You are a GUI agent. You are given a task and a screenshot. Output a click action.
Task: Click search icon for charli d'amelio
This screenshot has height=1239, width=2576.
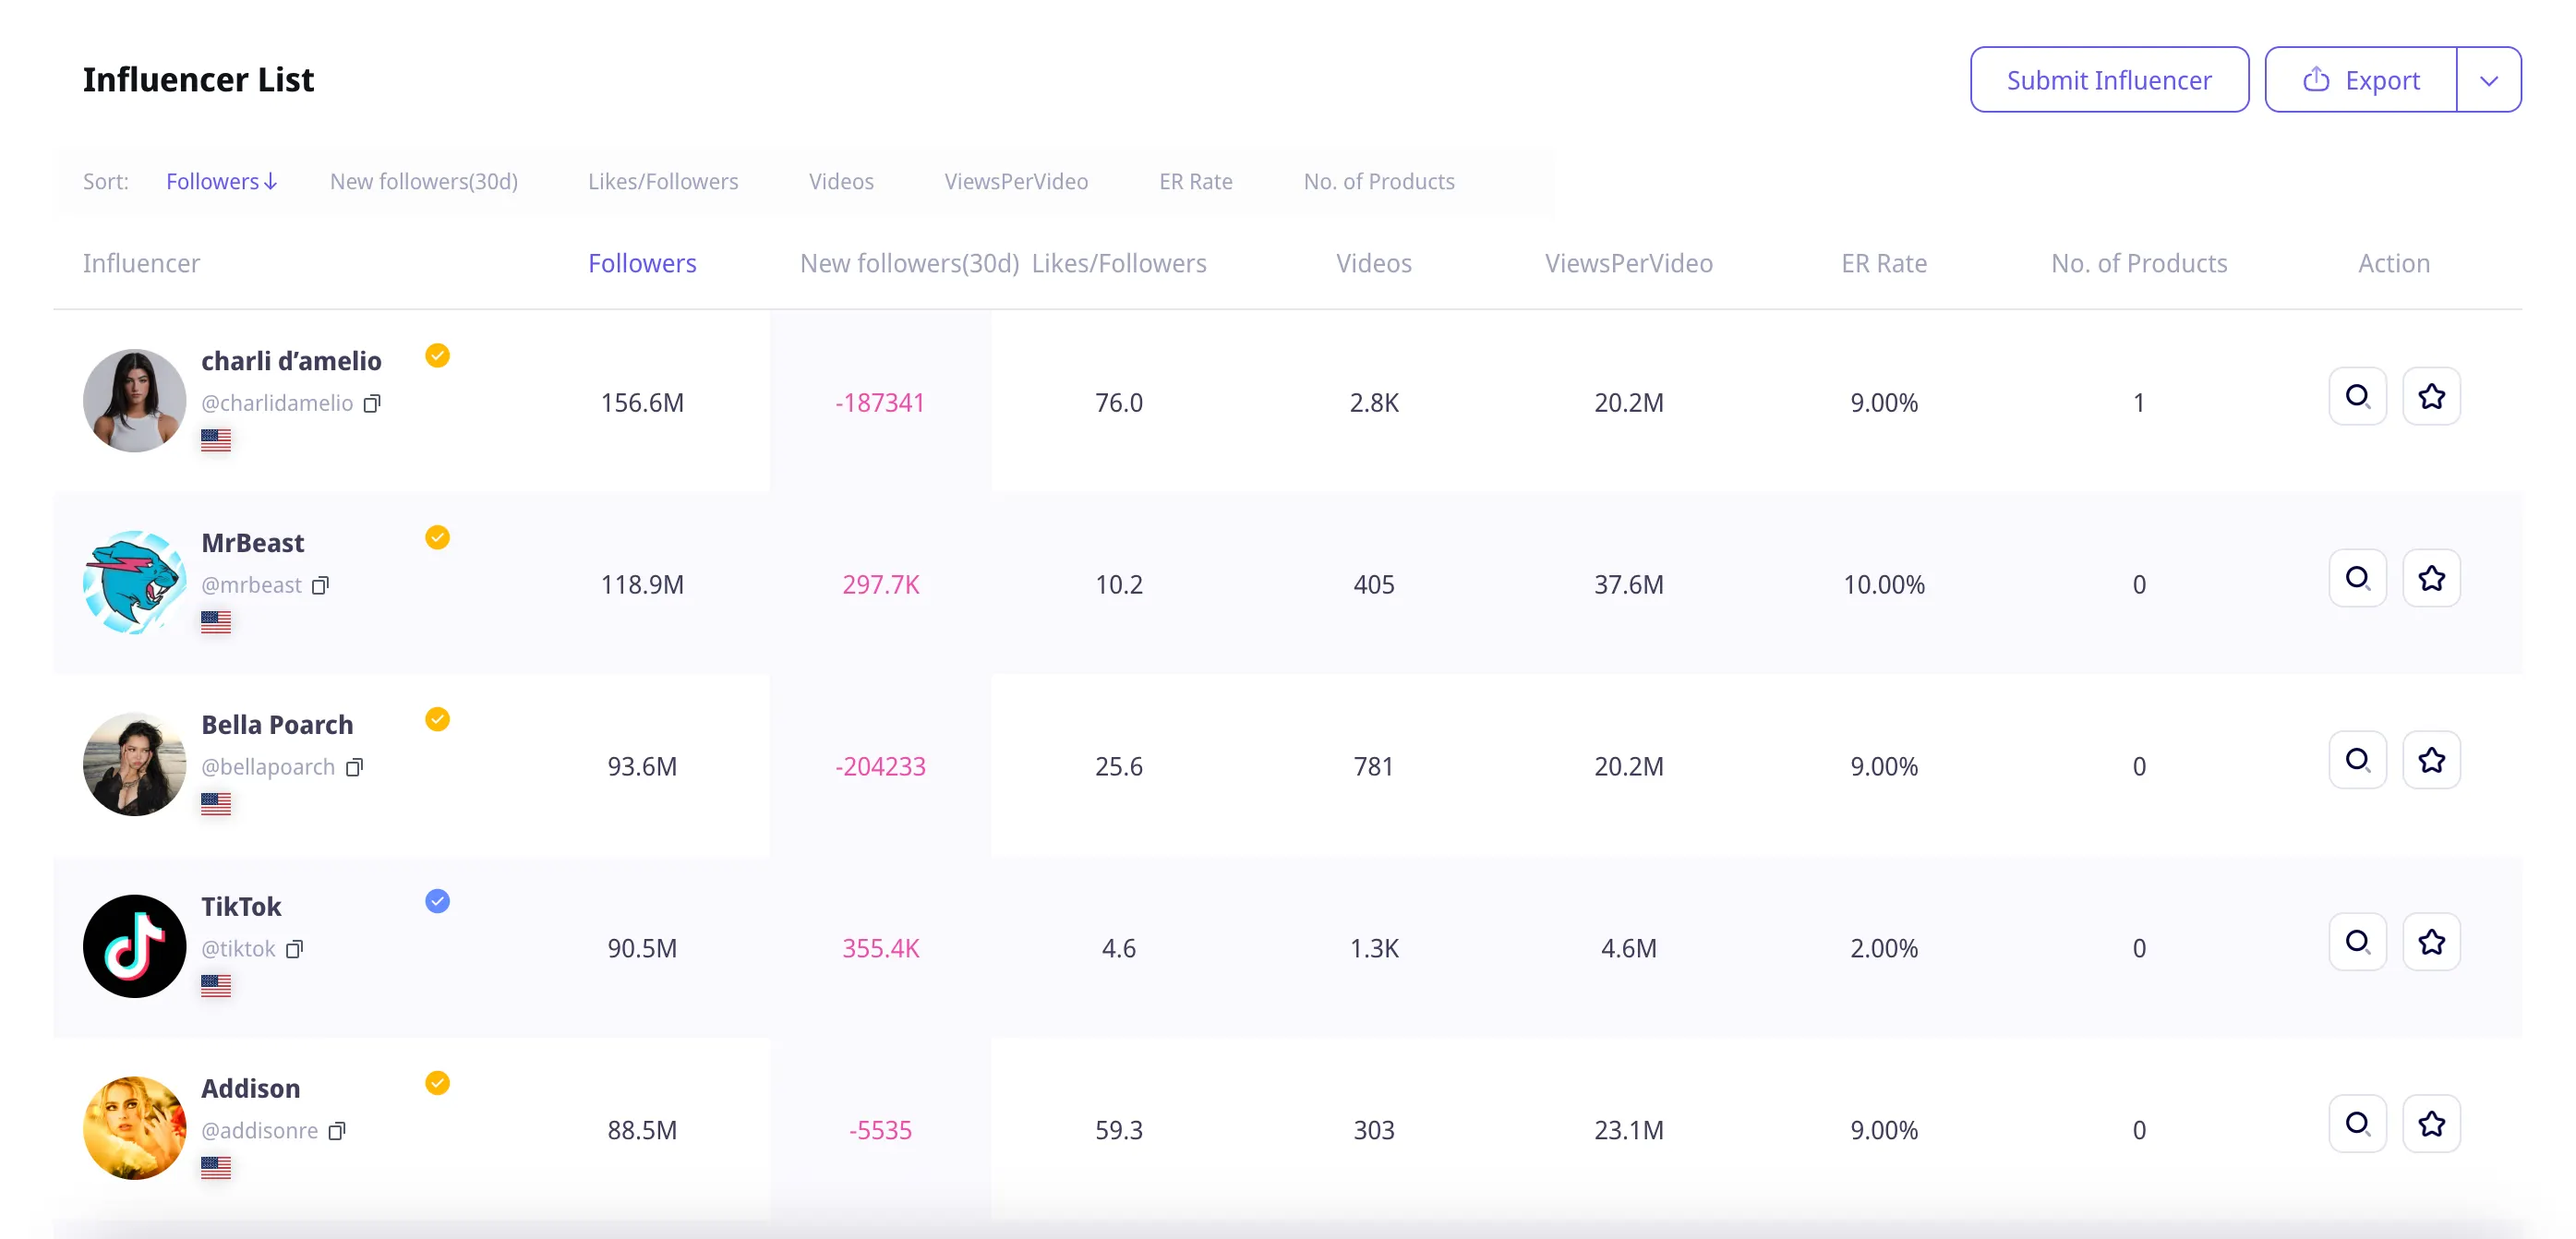(2357, 397)
